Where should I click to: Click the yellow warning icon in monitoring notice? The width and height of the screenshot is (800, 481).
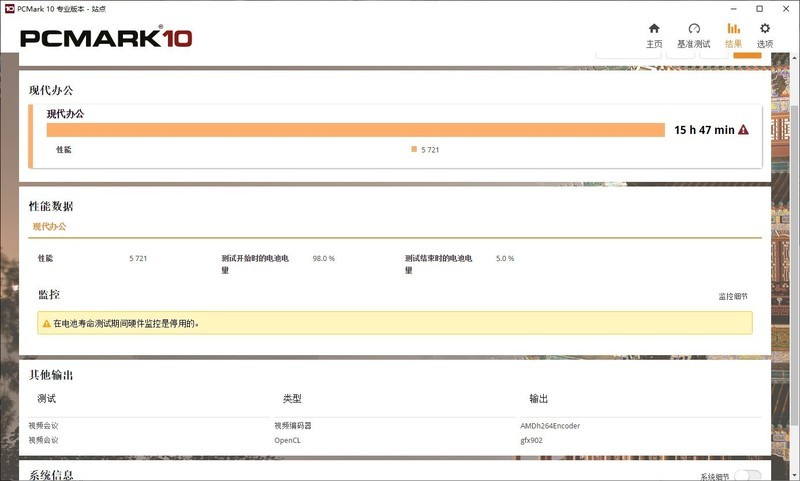(46, 323)
